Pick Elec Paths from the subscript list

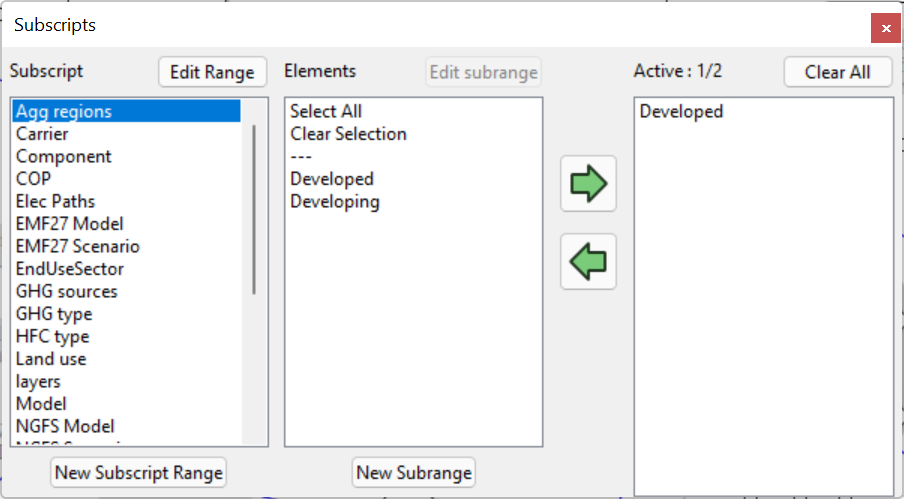[x=55, y=202]
